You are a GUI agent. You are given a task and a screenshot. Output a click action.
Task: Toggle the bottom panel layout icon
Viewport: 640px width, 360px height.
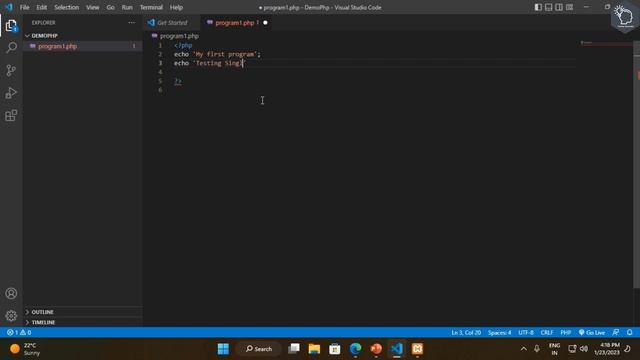click(549, 7)
